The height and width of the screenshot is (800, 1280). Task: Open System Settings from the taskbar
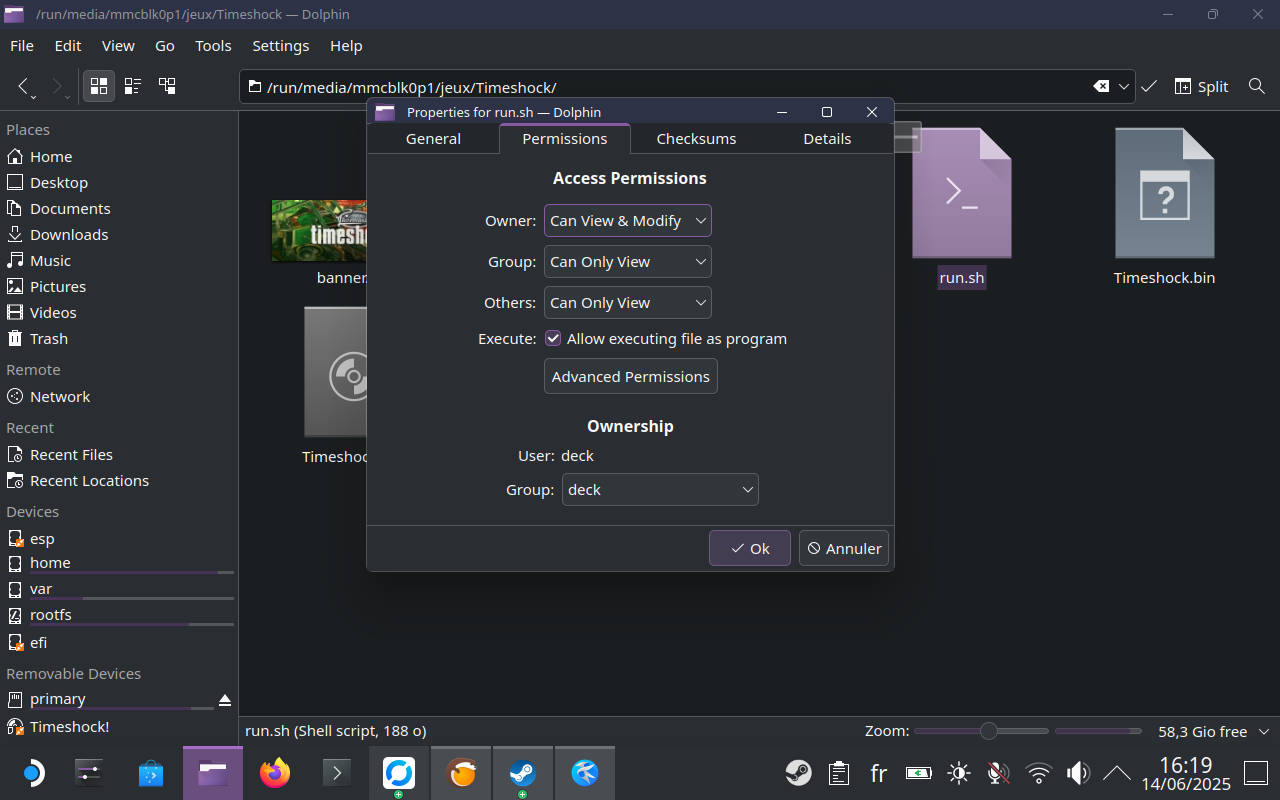pyautogui.click(x=89, y=773)
